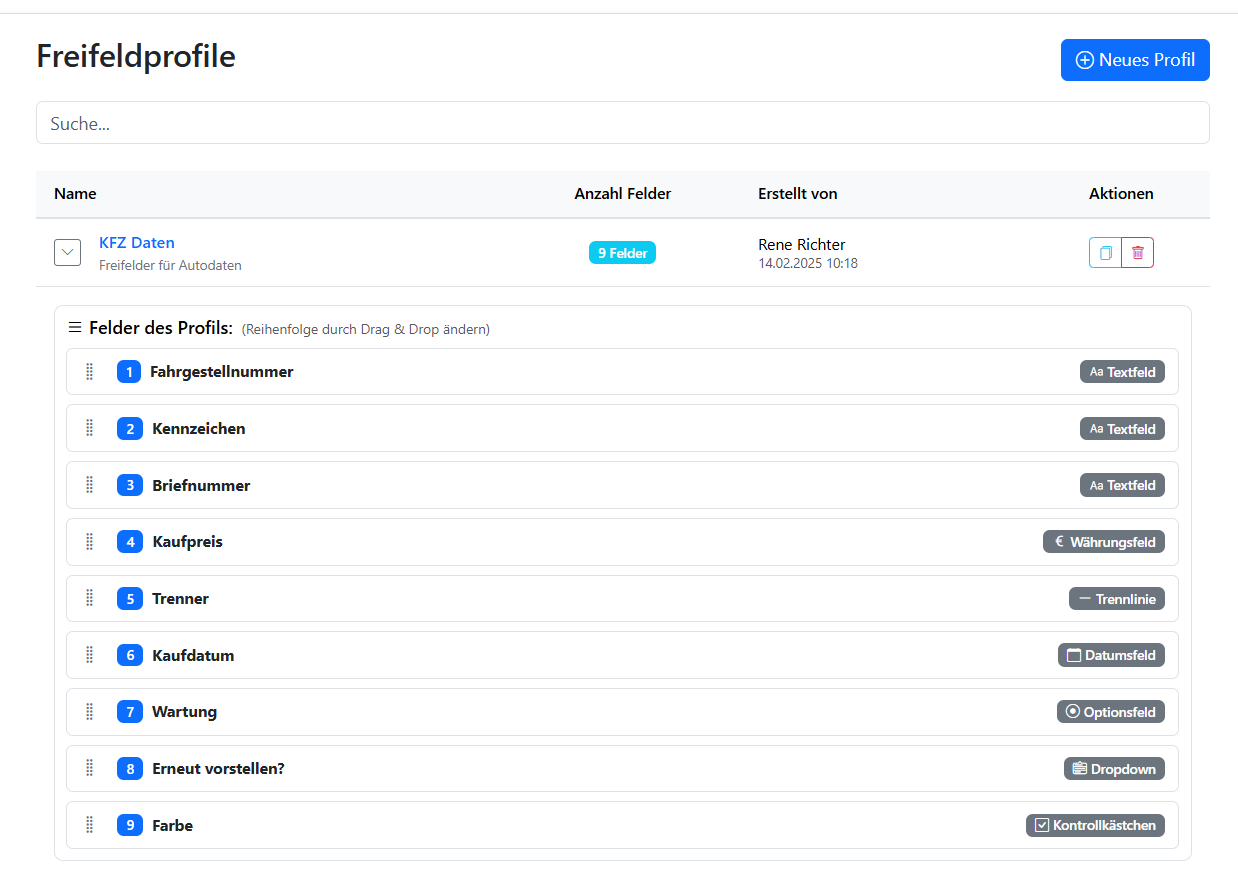The height and width of the screenshot is (878, 1238).
Task: Click the Optionsfeld radio badge
Action: coord(1110,712)
